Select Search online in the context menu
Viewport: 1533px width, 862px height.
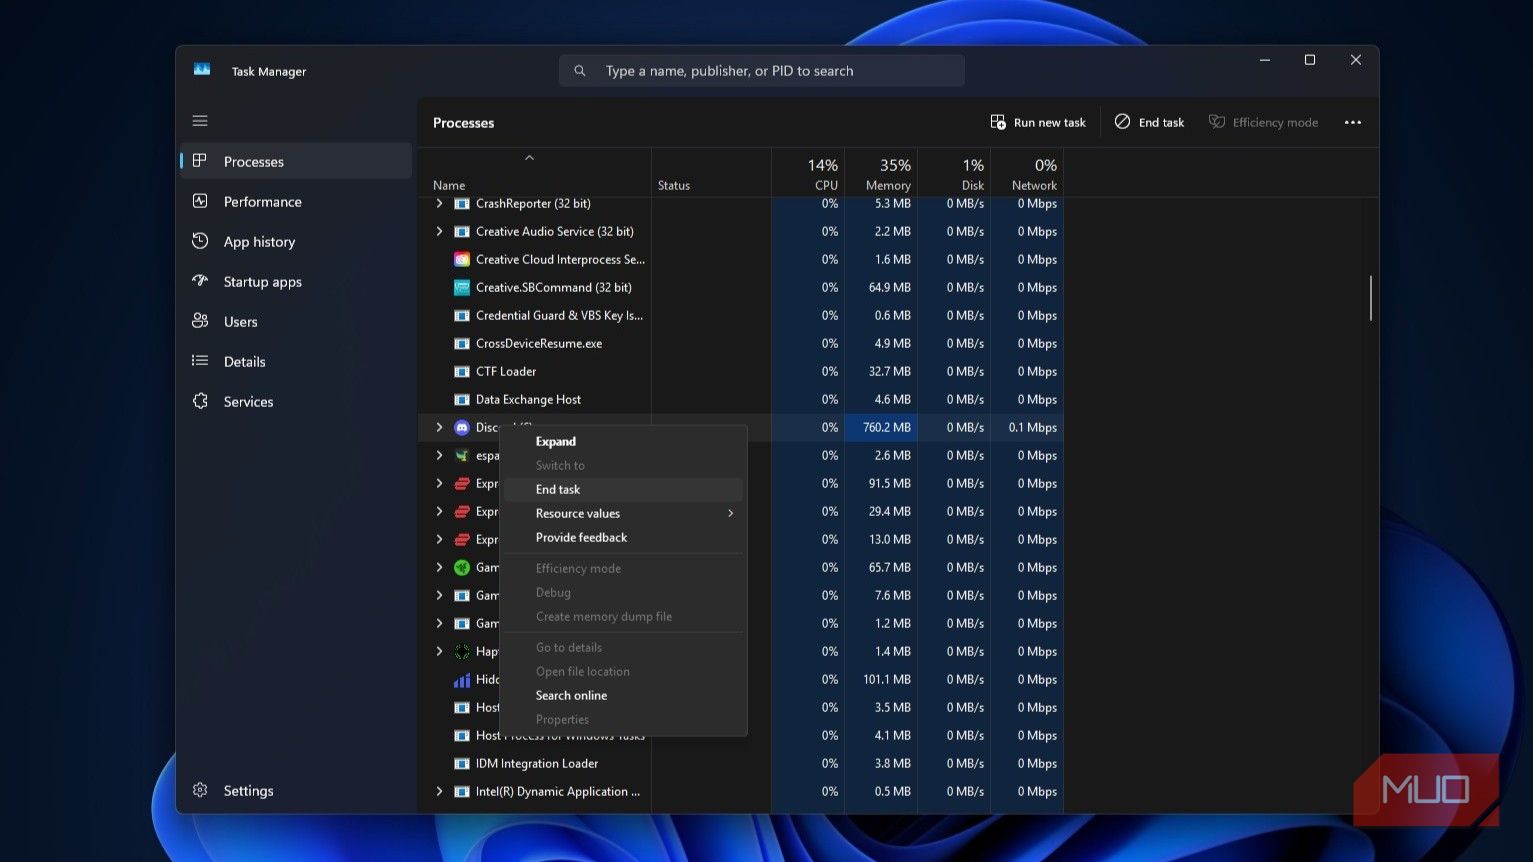point(623,695)
